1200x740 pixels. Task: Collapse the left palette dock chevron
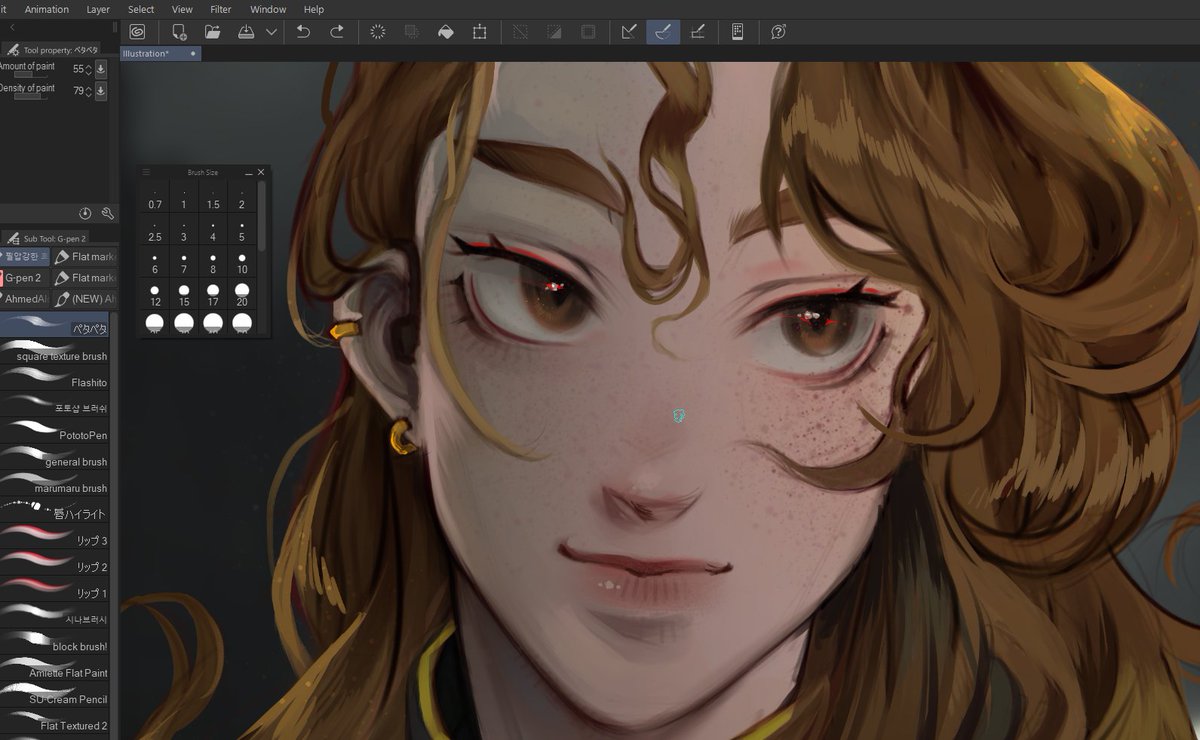12,27
